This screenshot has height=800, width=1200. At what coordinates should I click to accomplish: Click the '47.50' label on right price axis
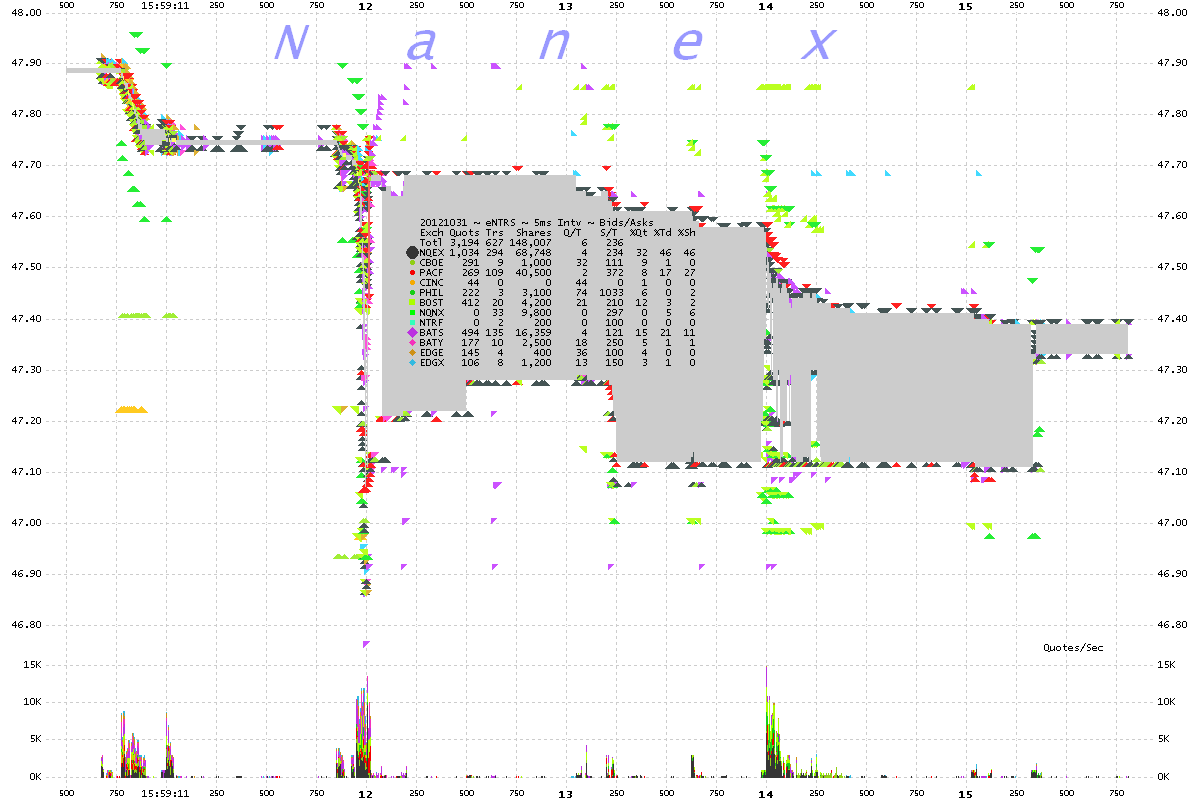pyautogui.click(x=1172, y=267)
